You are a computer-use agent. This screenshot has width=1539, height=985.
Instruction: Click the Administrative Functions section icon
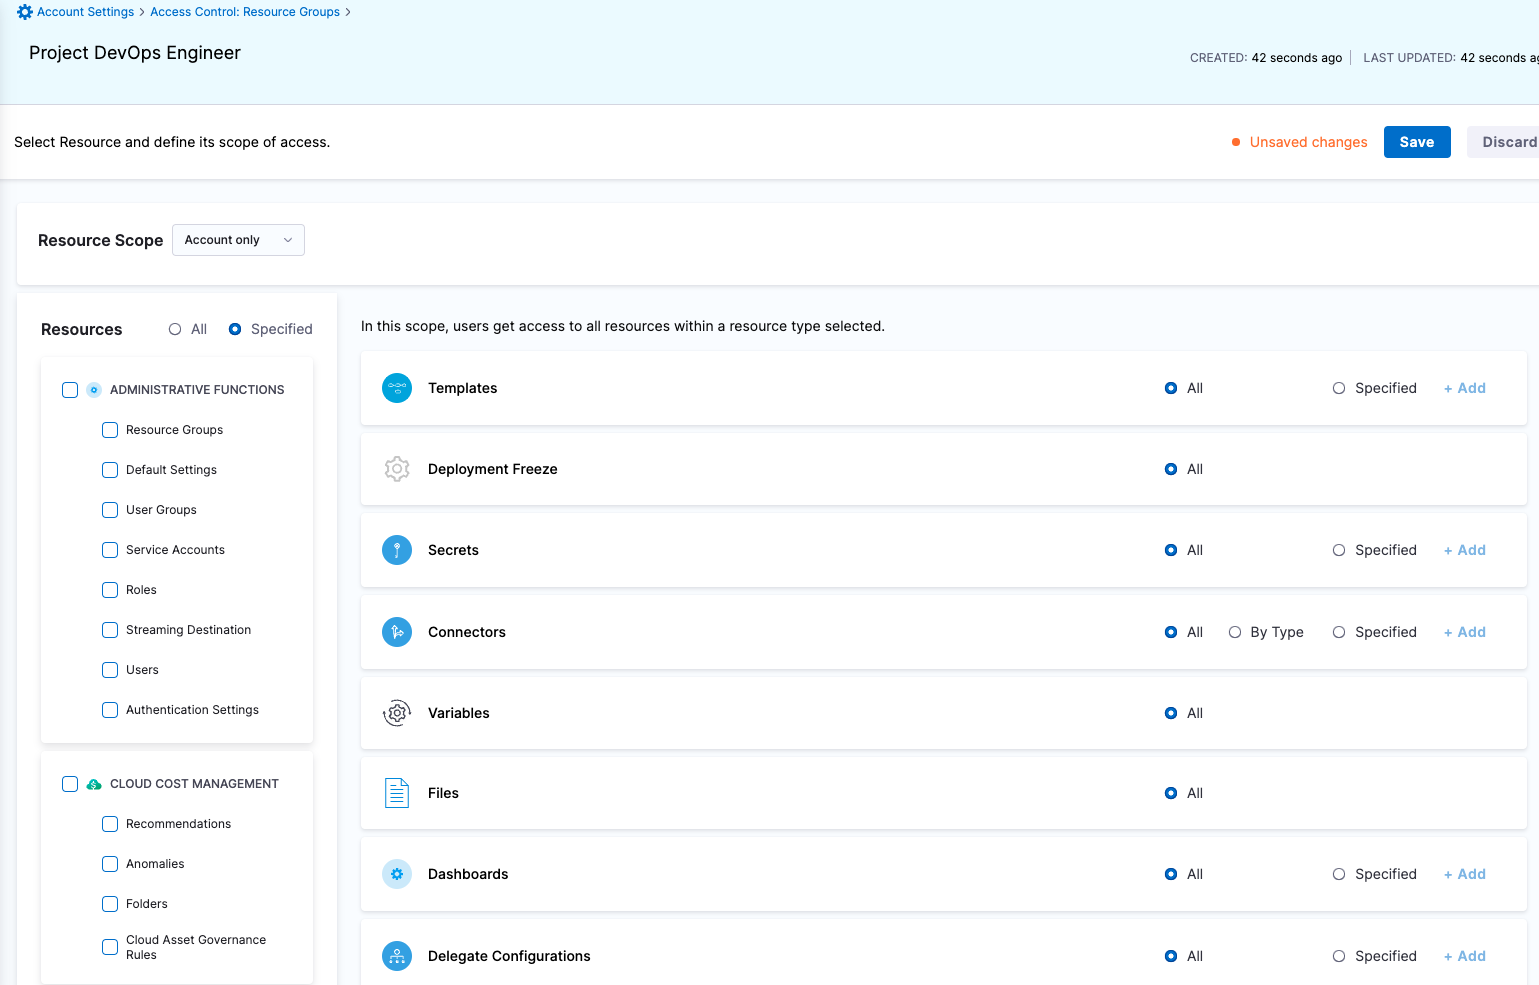click(x=93, y=389)
